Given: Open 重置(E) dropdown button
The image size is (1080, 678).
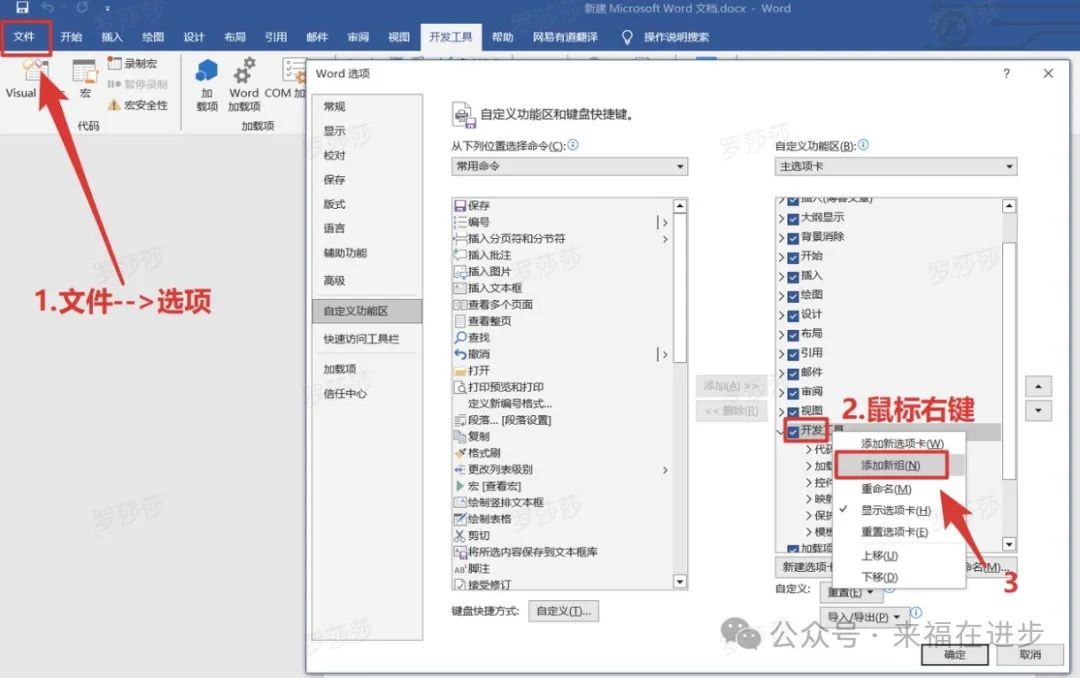Looking at the screenshot, I should pos(850,592).
